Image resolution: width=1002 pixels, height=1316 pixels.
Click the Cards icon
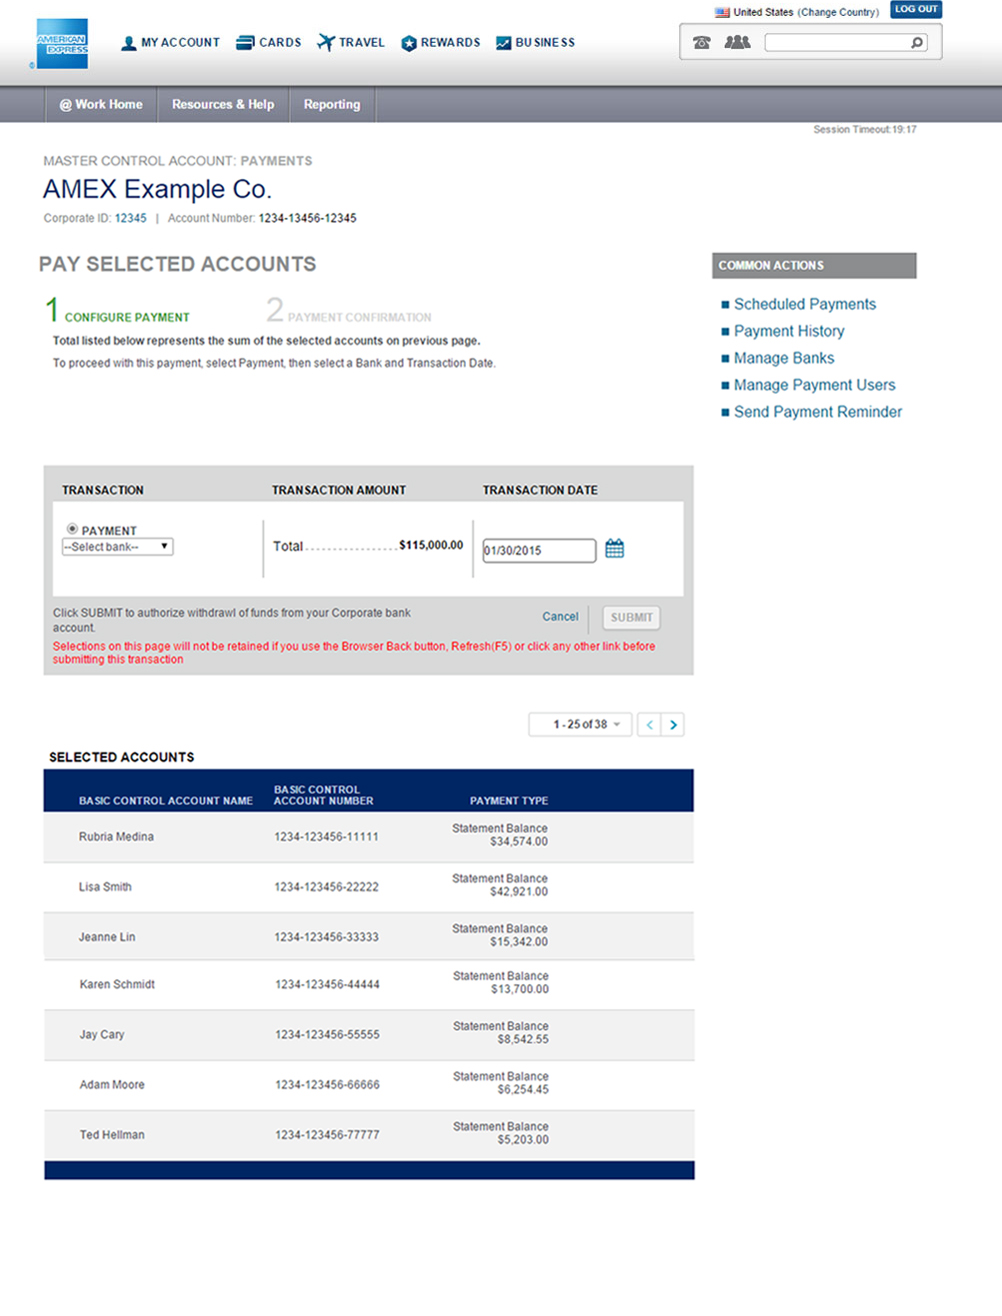click(245, 43)
